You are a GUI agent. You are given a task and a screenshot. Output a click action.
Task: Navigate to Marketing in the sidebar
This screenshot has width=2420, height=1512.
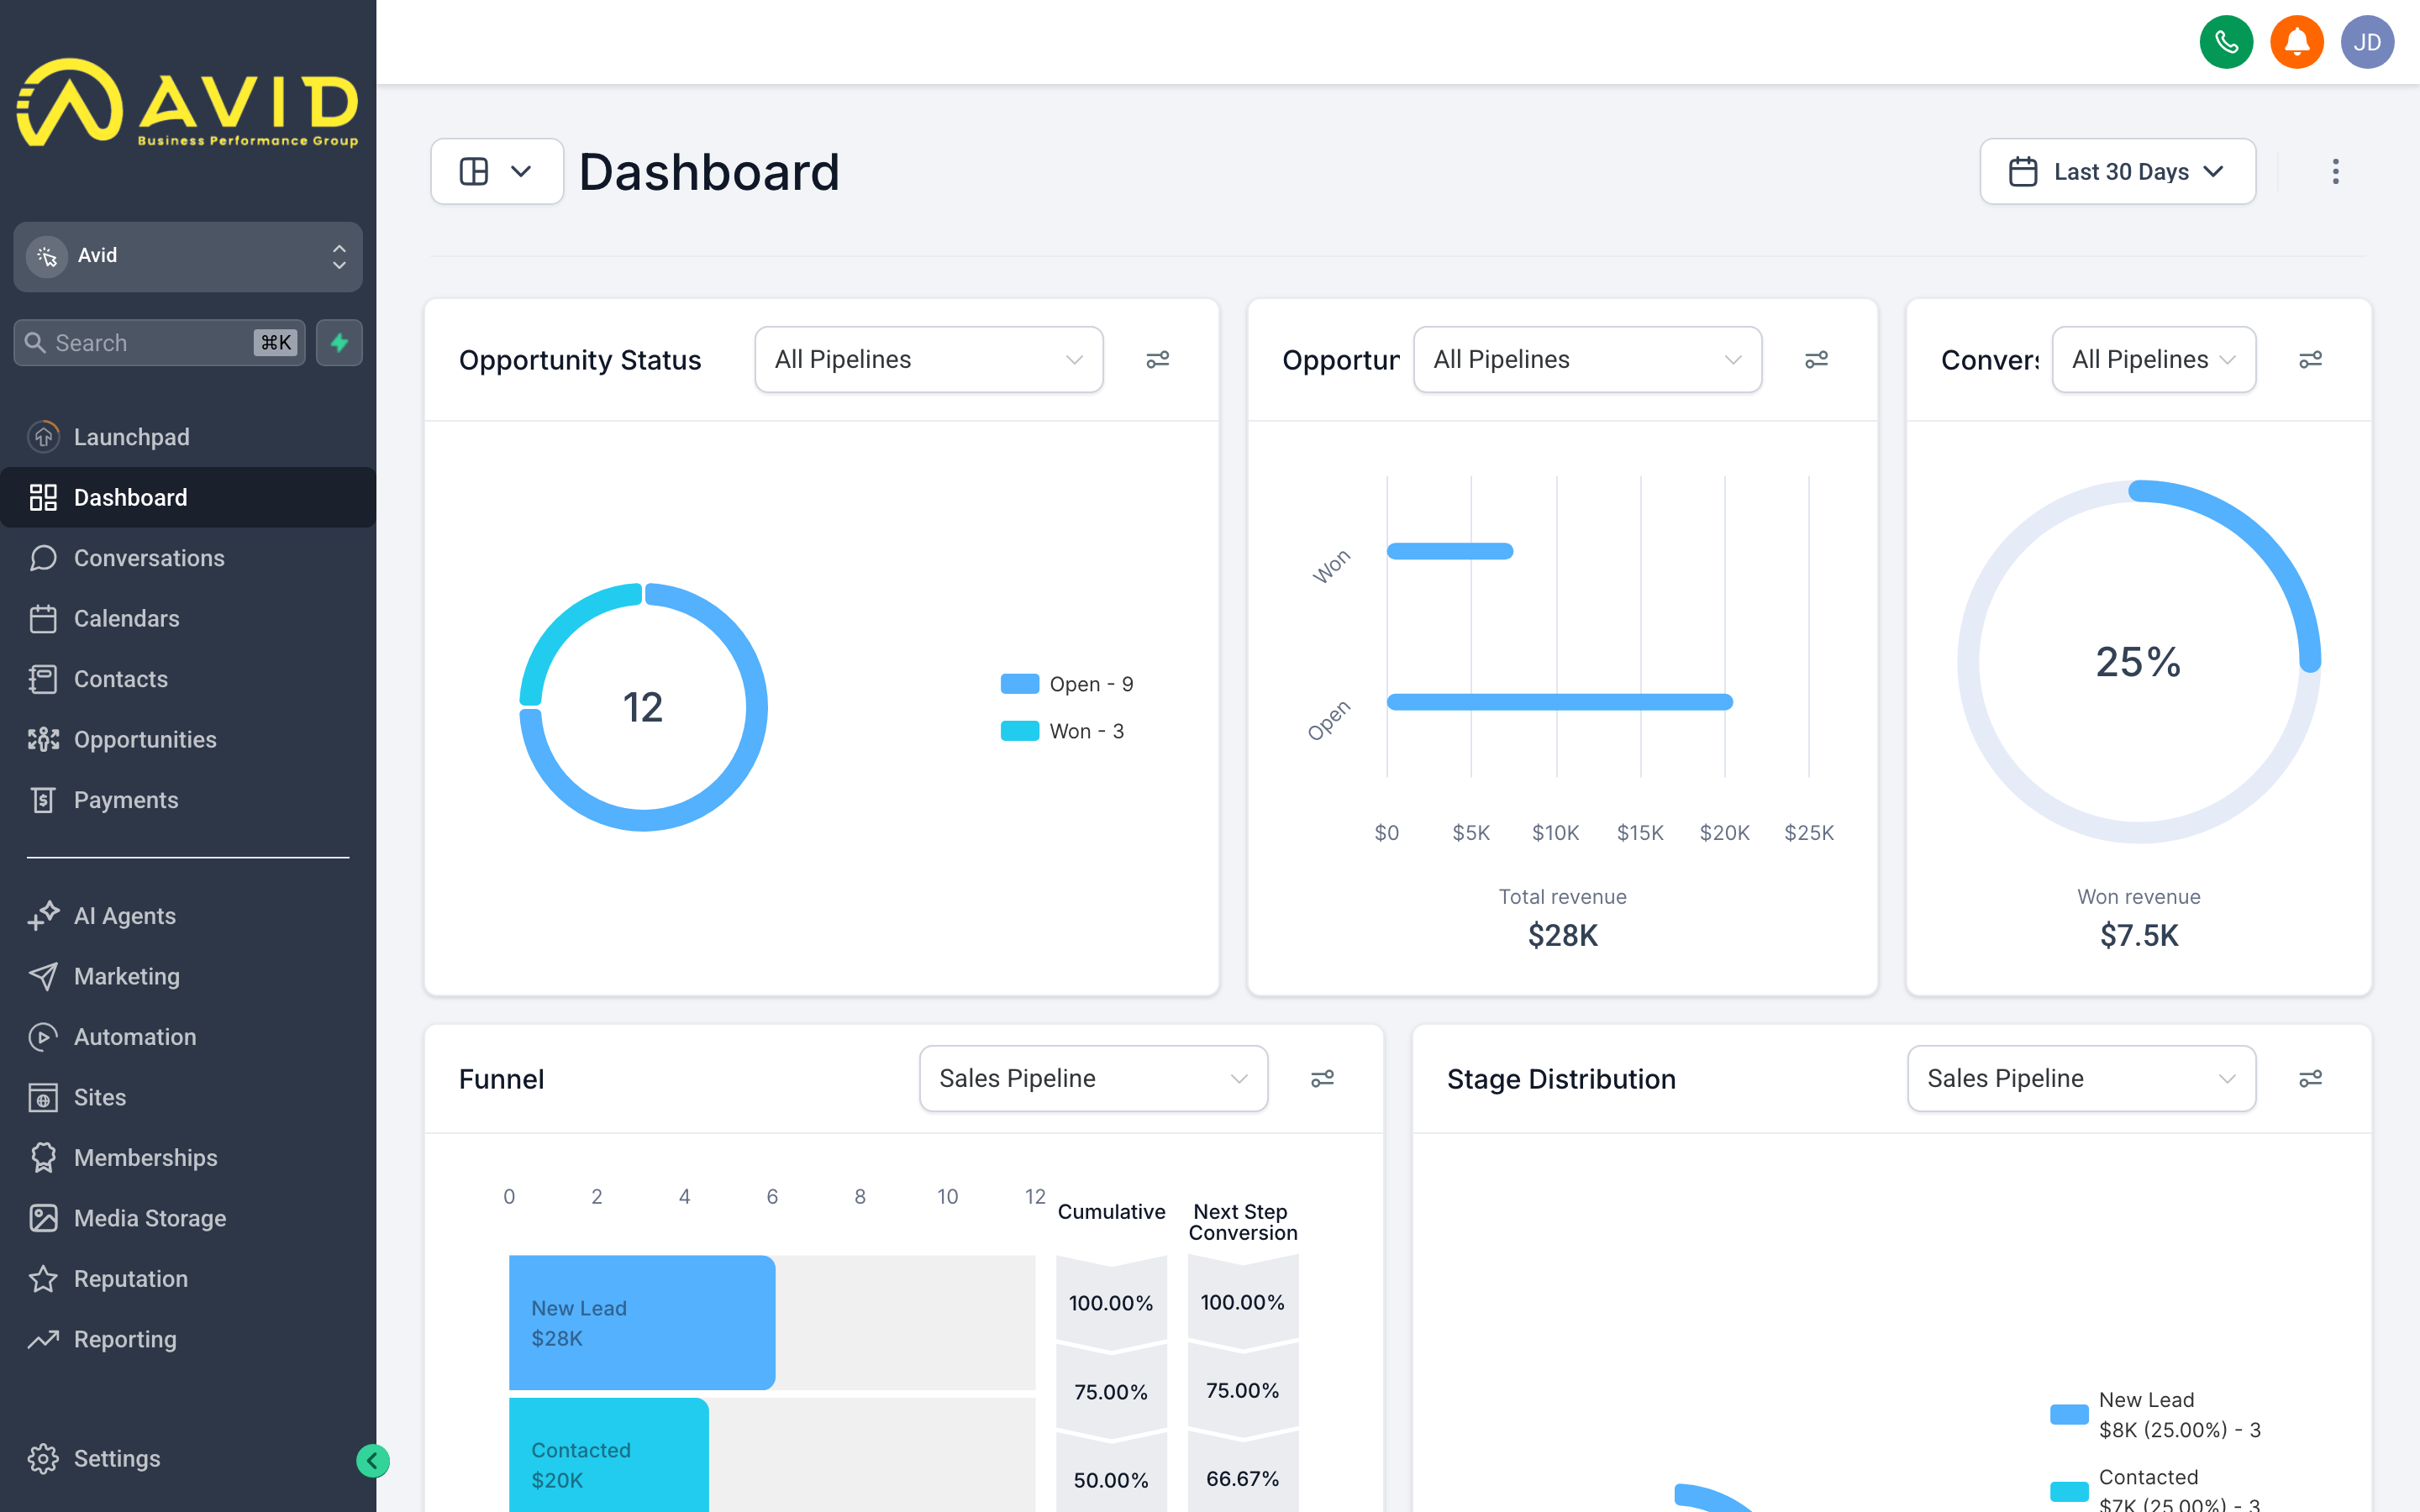(188, 976)
